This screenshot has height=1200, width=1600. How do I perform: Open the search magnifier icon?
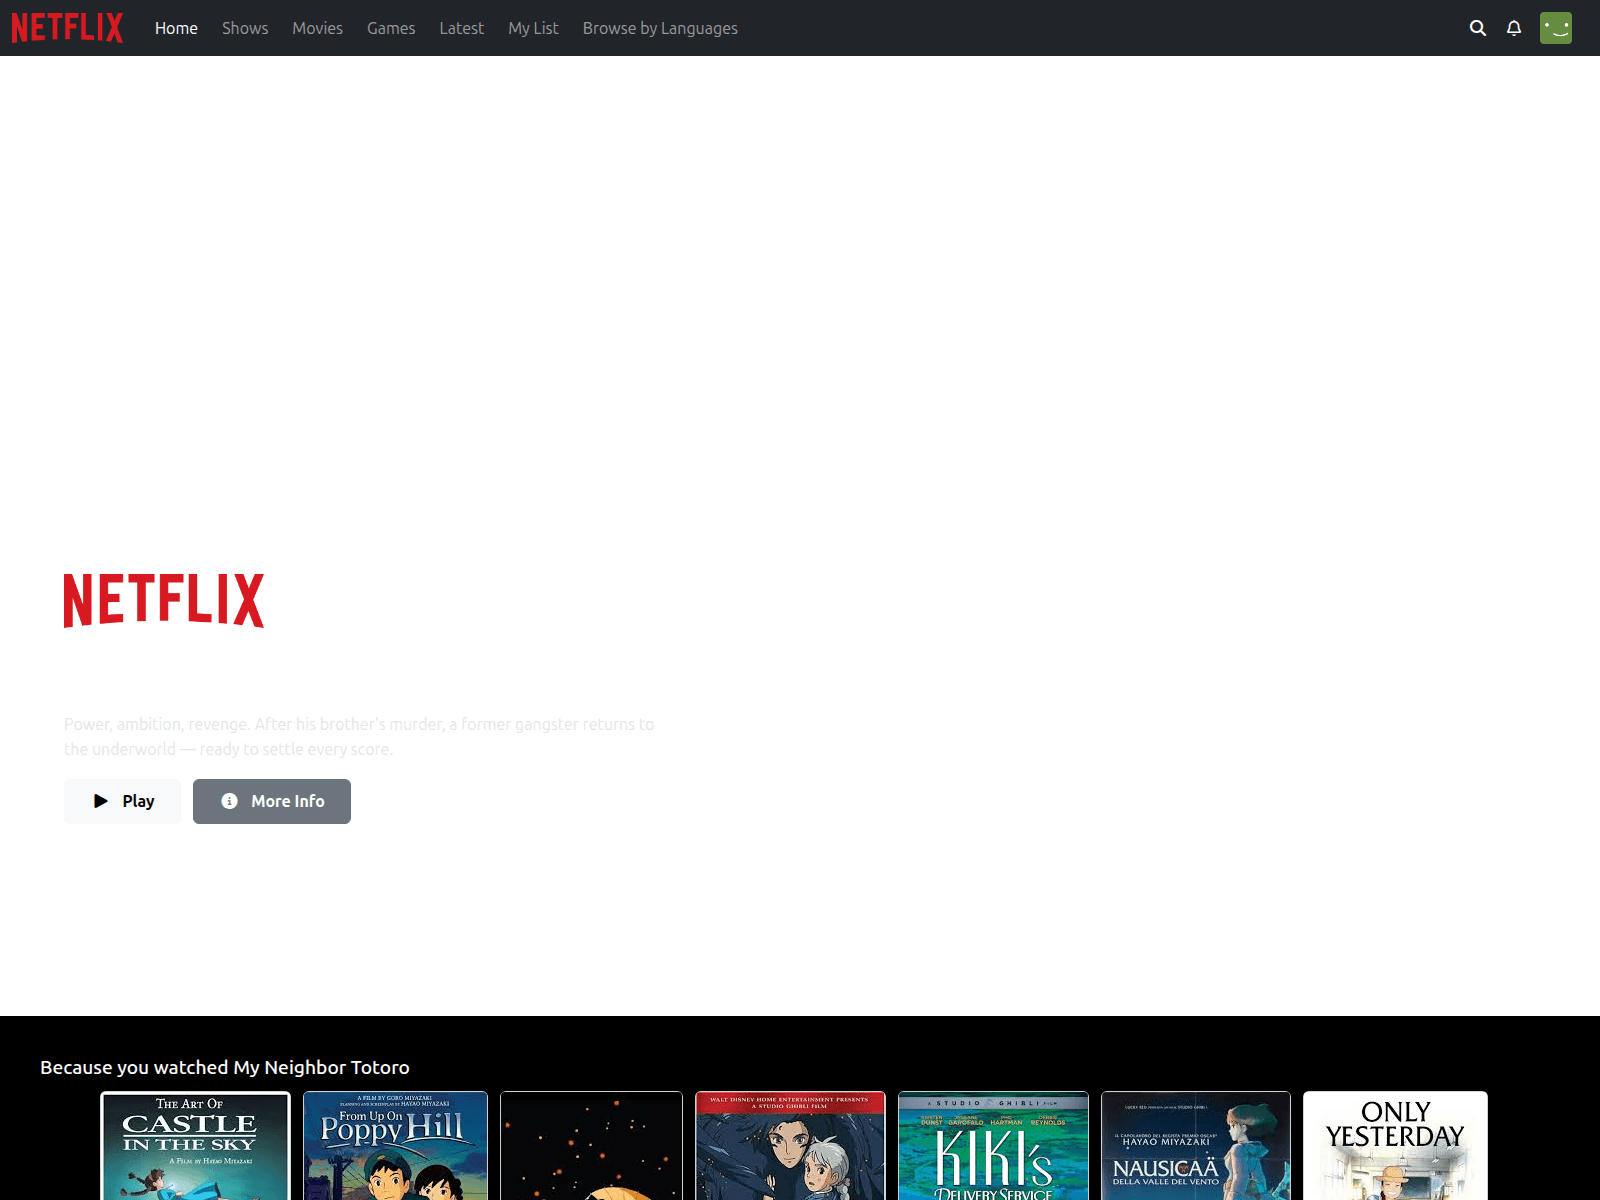(1477, 28)
